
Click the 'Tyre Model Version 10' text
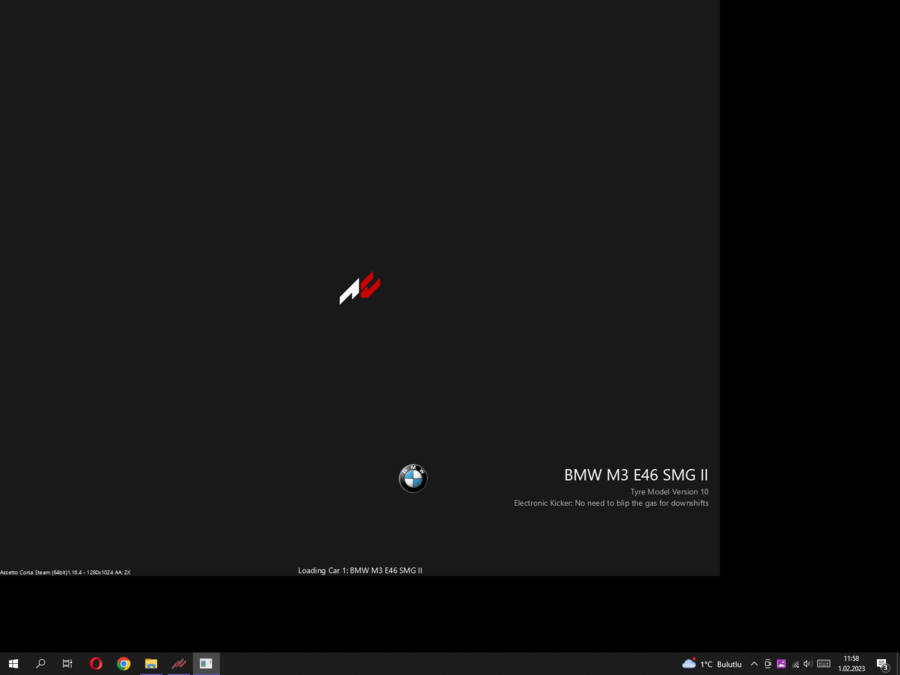[669, 492]
